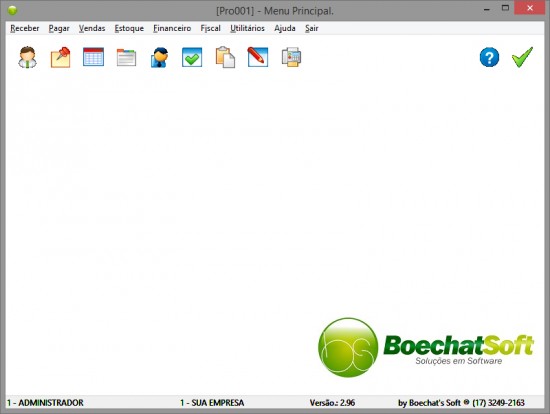Open the Utilitários menu
Image resolution: width=550 pixels, height=414 pixels.
(x=247, y=28)
